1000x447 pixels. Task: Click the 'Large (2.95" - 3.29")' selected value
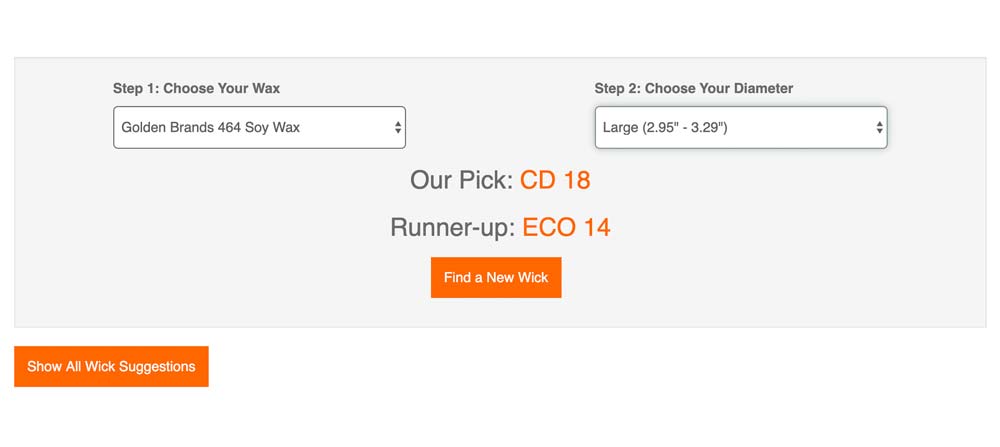(665, 128)
